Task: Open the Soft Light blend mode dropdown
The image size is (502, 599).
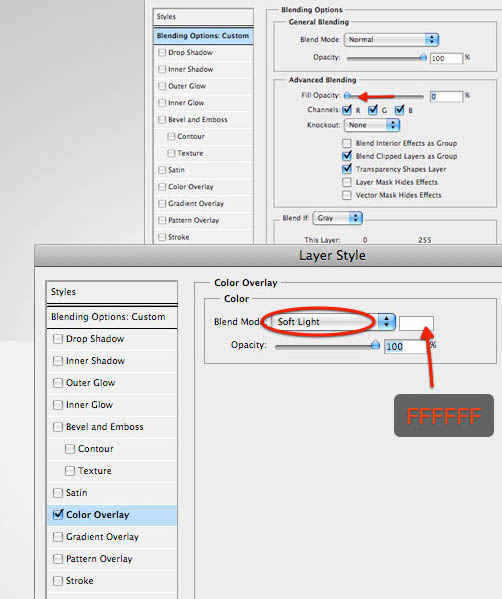Action: coord(333,322)
